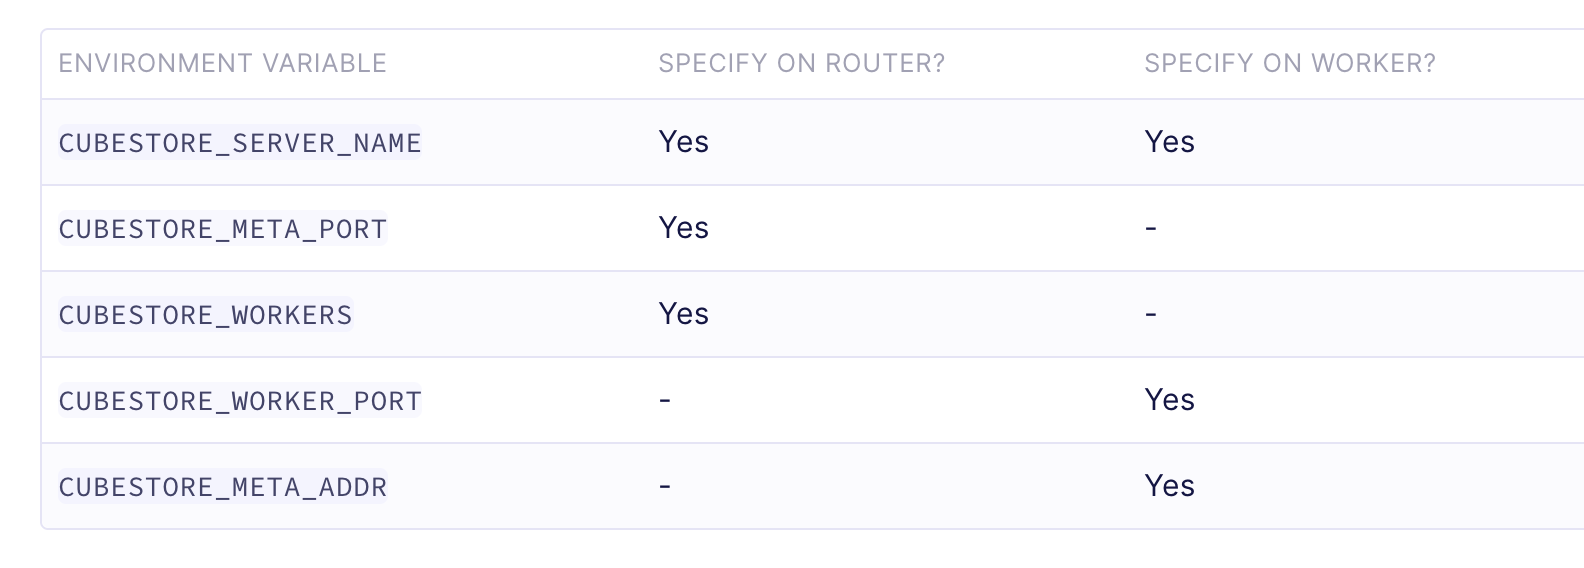Screen dimensions: 1584x568
Task: Click worker dash for CUBESTORE_WORKERS
Action: click(1151, 315)
